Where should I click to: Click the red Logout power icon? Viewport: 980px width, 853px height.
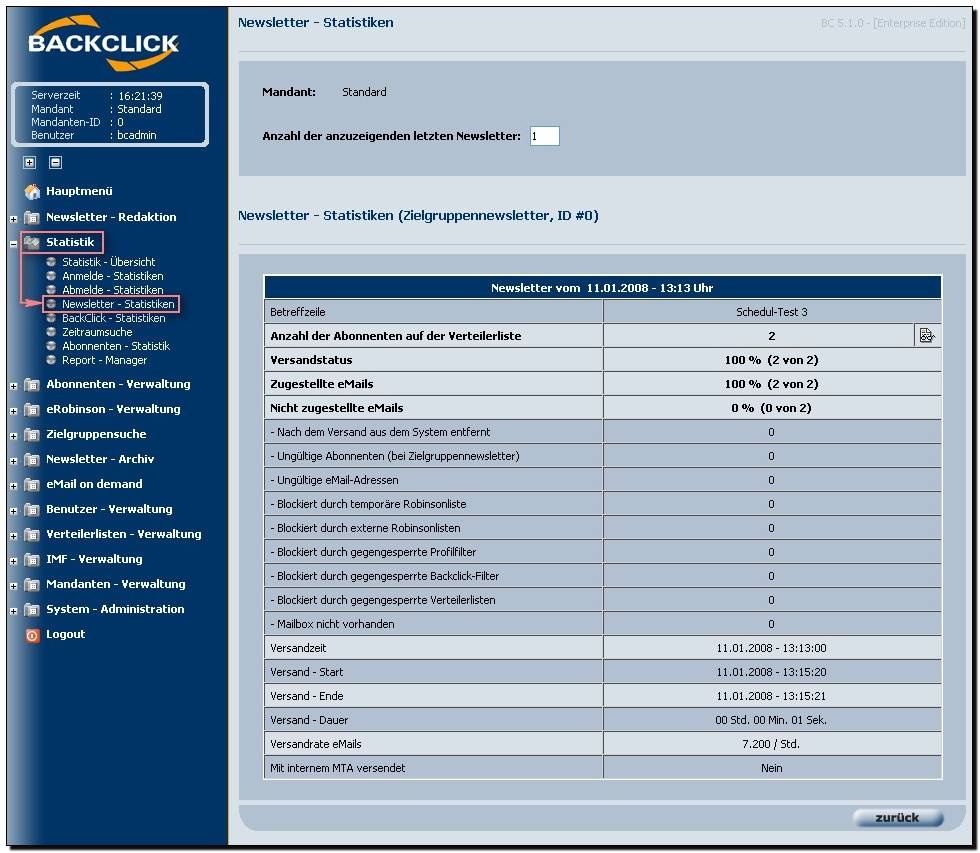pyautogui.click(x=32, y=635)
